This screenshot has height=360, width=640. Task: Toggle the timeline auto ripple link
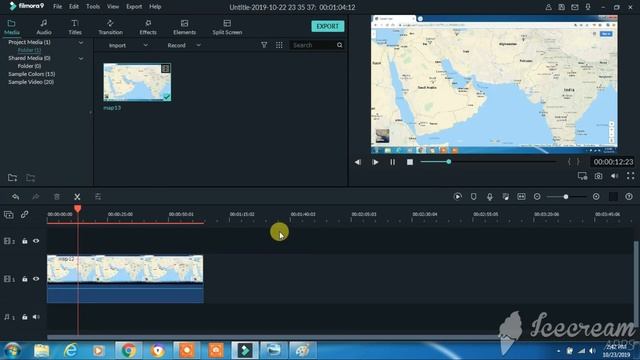coord(24,214)
